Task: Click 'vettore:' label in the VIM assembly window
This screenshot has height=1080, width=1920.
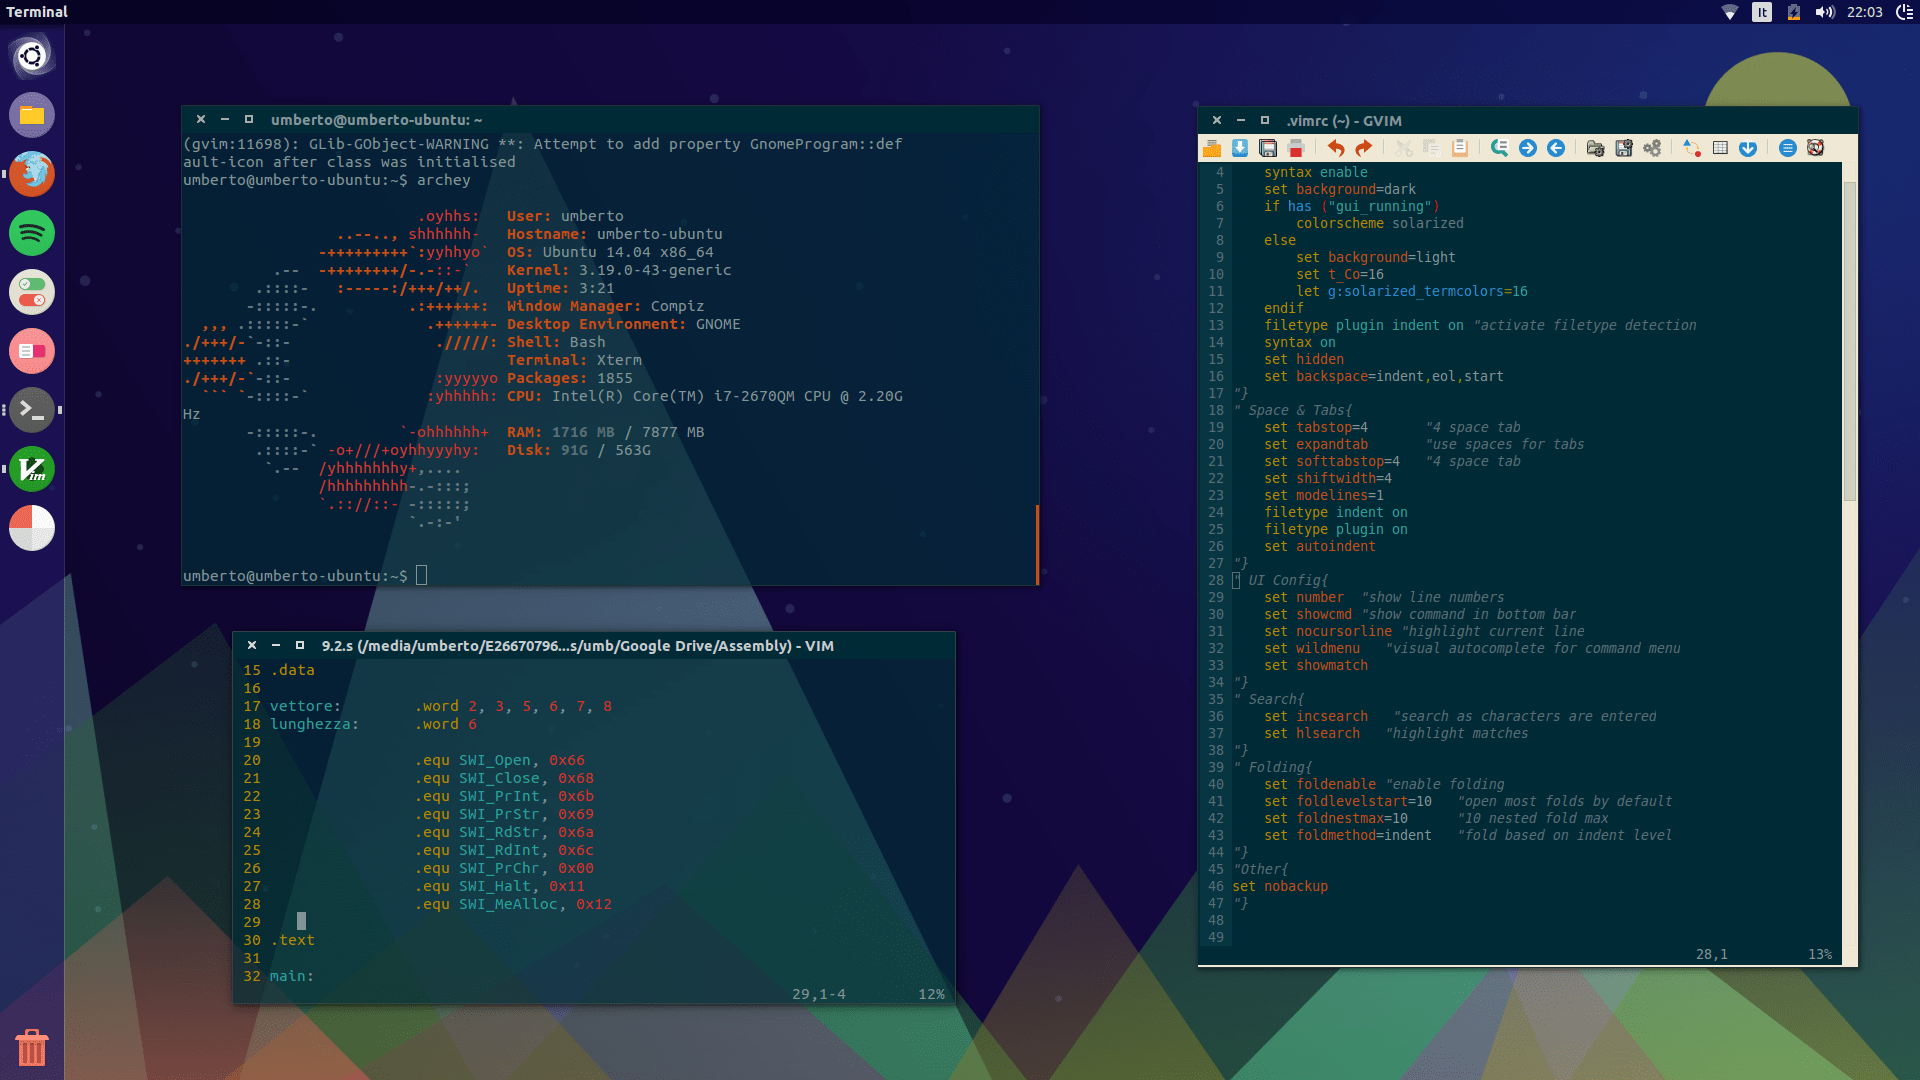Action: (x=305, y=706)
